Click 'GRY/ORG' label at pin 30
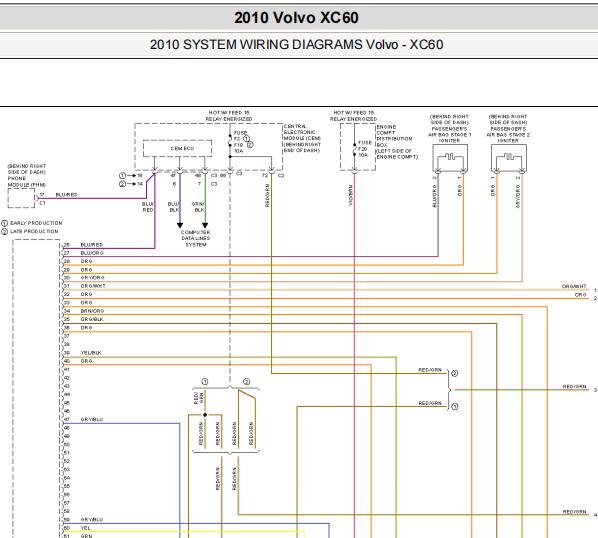598x538 pixels. coord(92,278)
